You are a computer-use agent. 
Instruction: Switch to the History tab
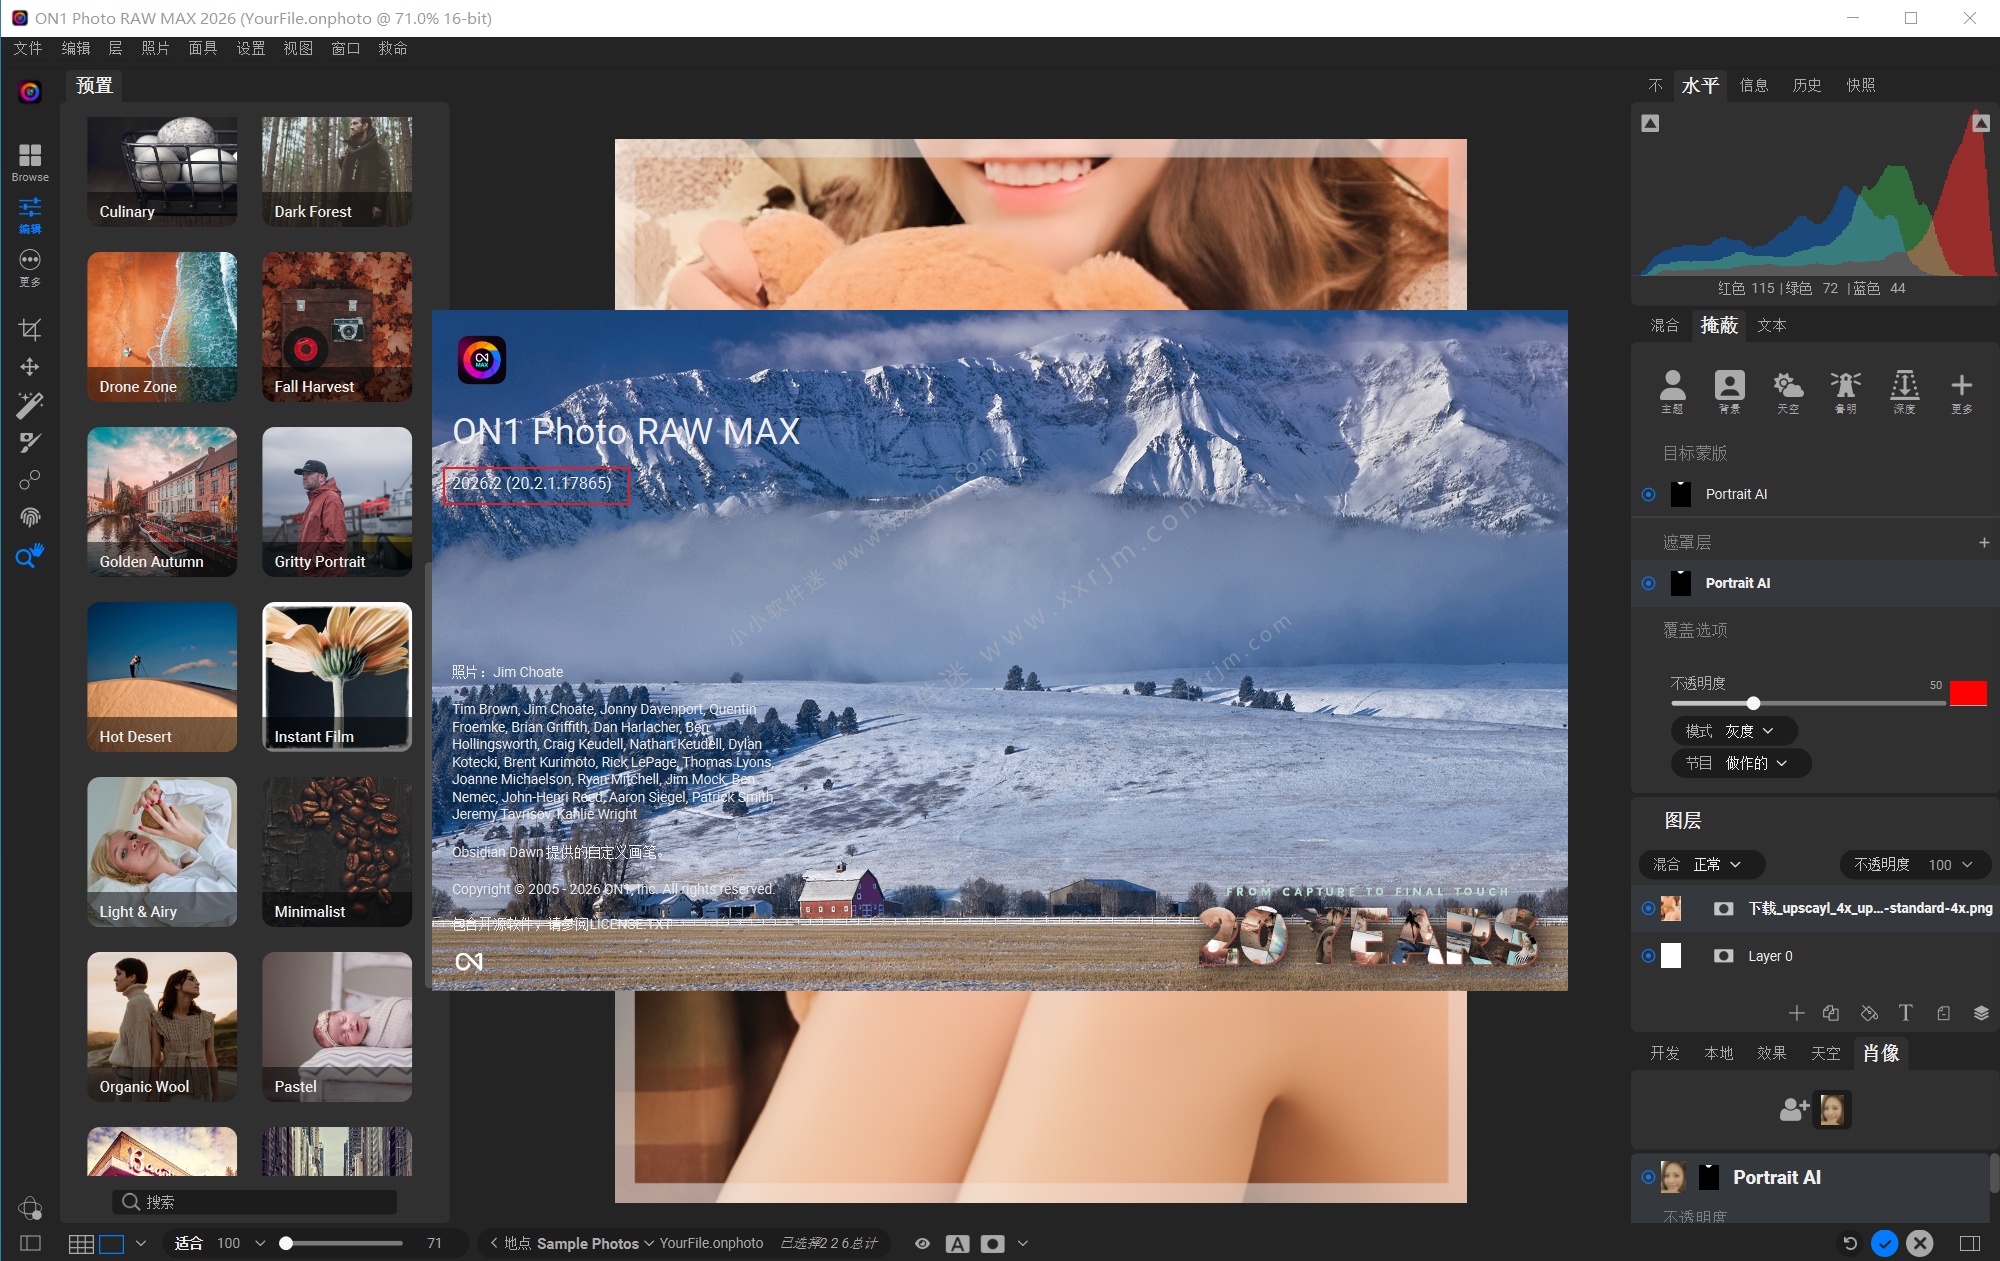[x=1806, y=85]
